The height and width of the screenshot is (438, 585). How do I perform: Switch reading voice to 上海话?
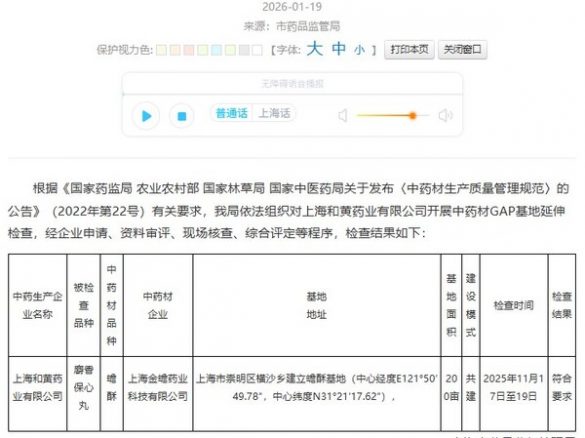(x=274, y=113)
